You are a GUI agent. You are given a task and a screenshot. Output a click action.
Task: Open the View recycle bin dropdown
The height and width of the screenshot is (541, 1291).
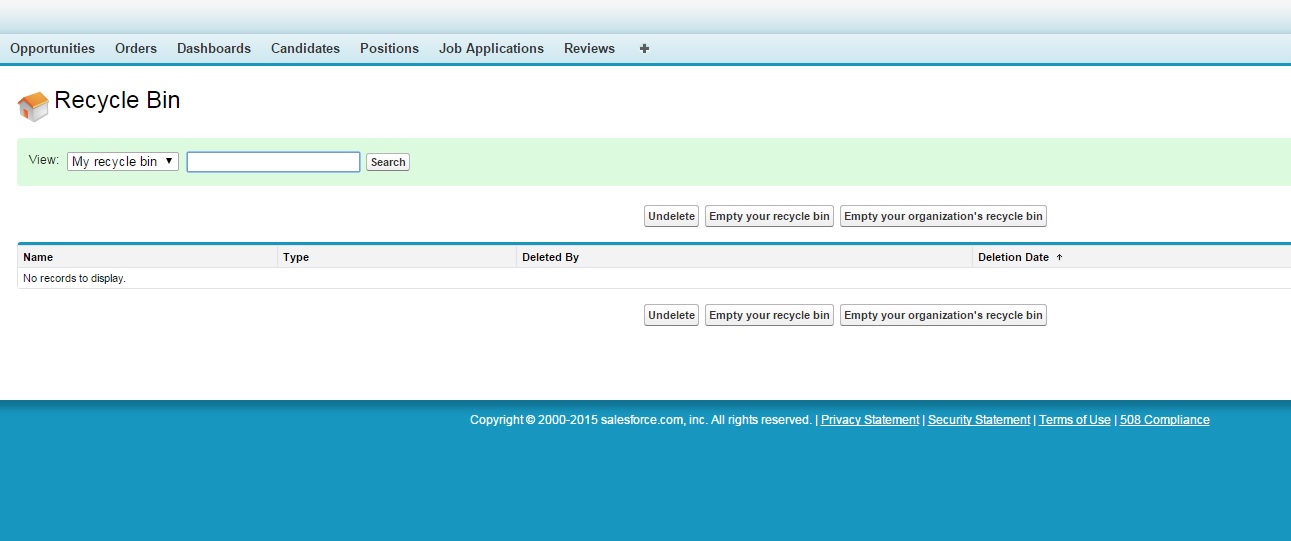point(123,162)
